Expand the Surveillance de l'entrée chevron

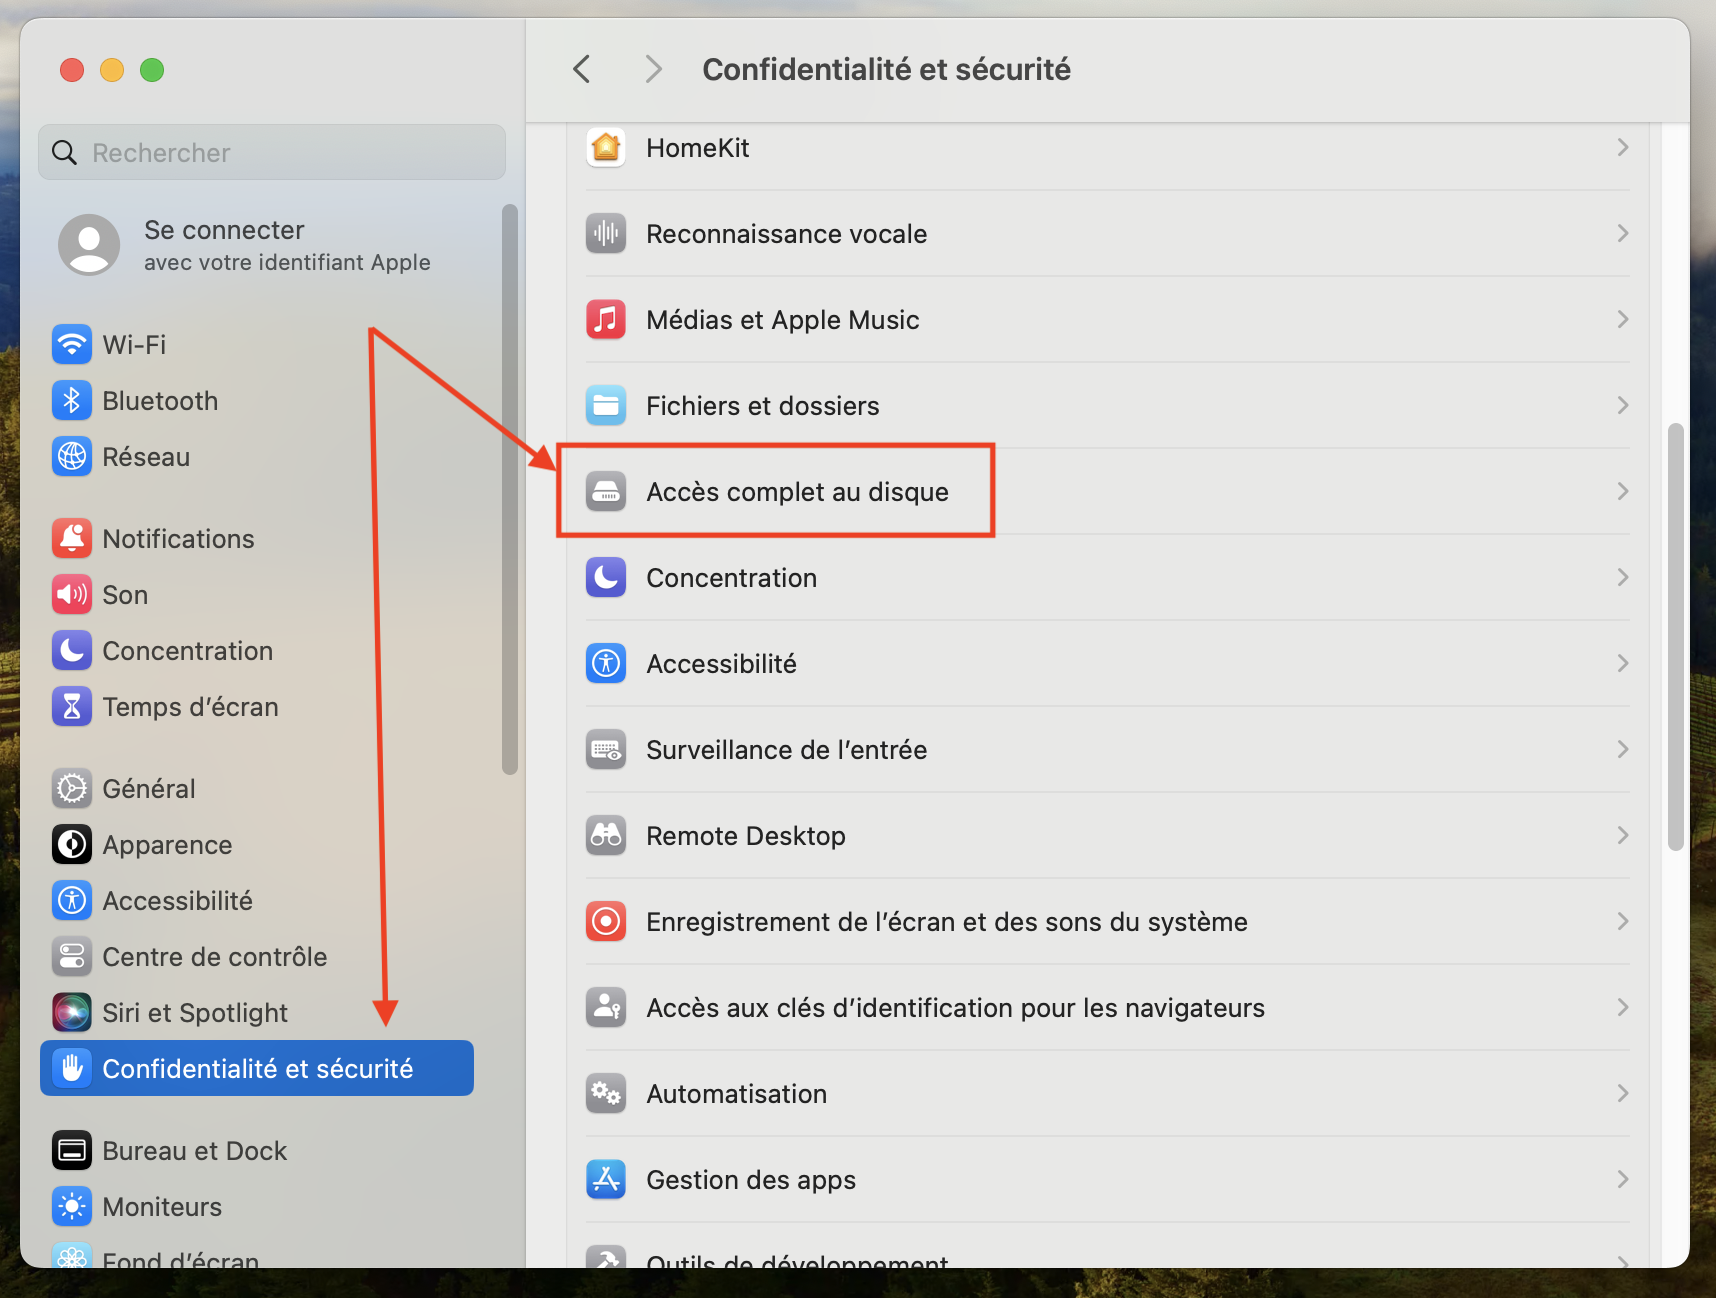tap(1622, 750)
